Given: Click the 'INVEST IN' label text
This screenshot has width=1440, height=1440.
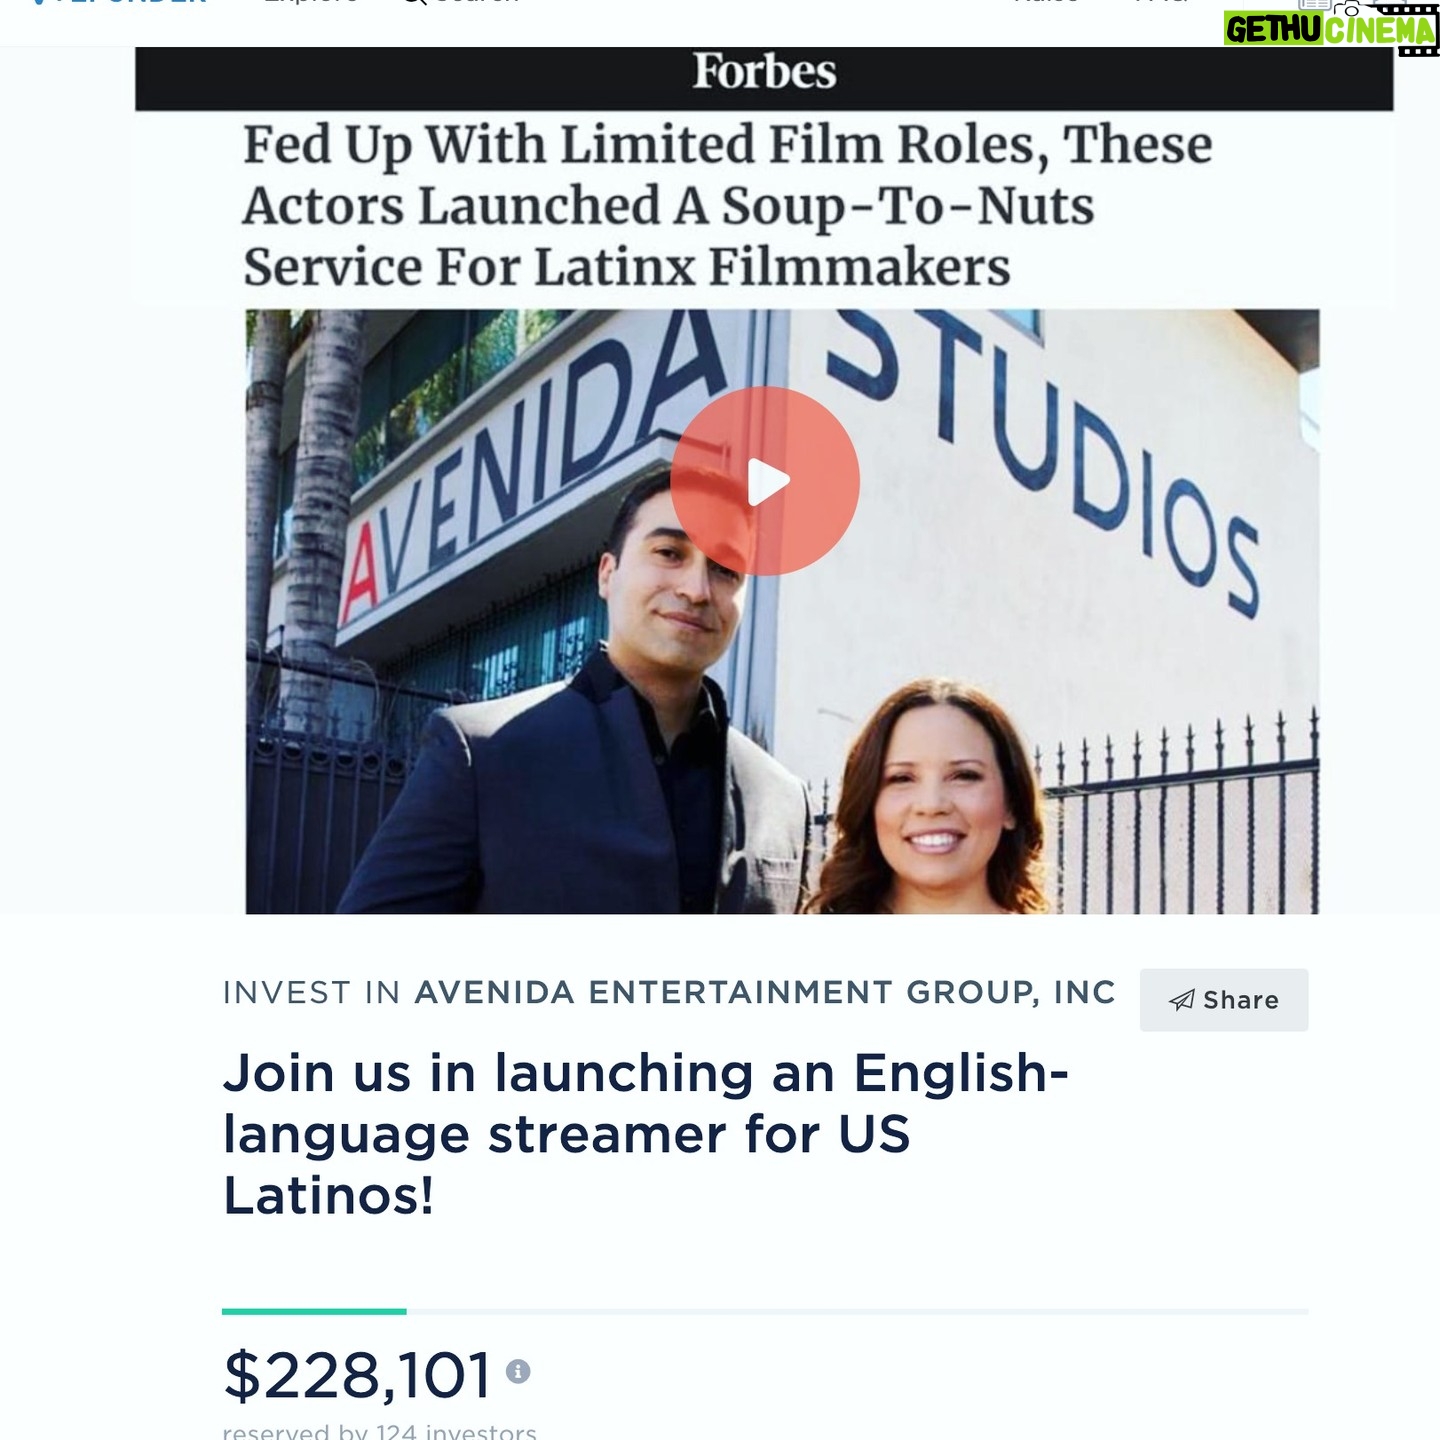Looking at the screenshot, I should tap(311, 992).
